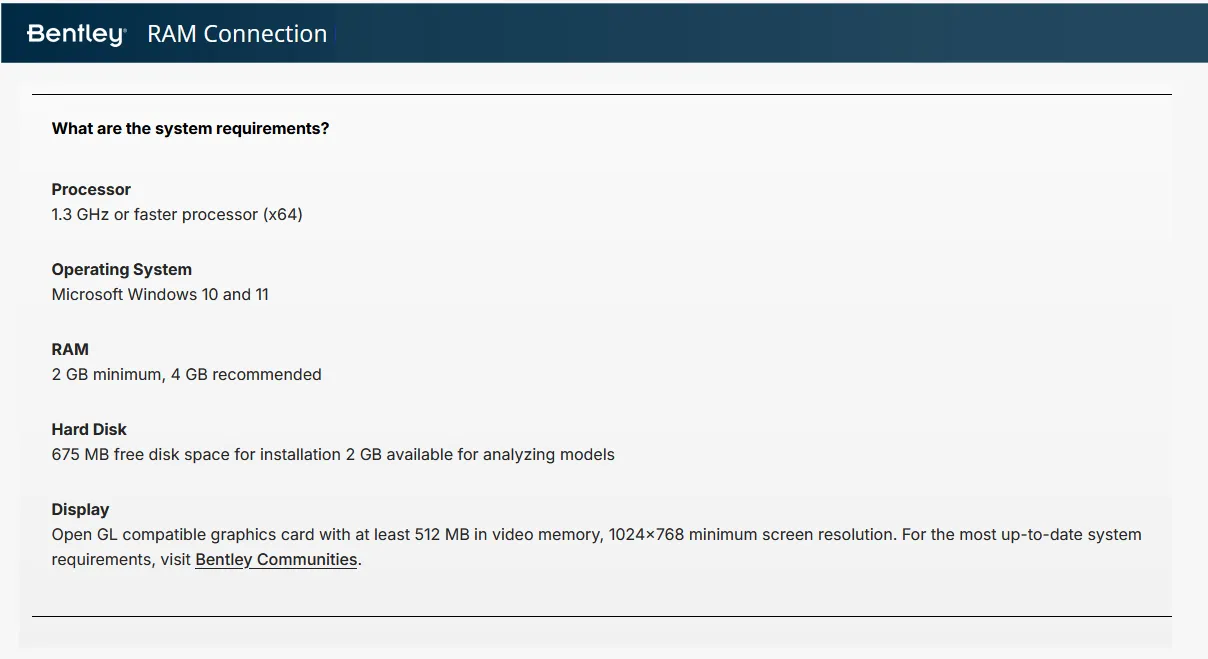The width and height of the screenshot is (1208, 659).
Task: Open the Bentley Communities link
Action: [276, 560]
